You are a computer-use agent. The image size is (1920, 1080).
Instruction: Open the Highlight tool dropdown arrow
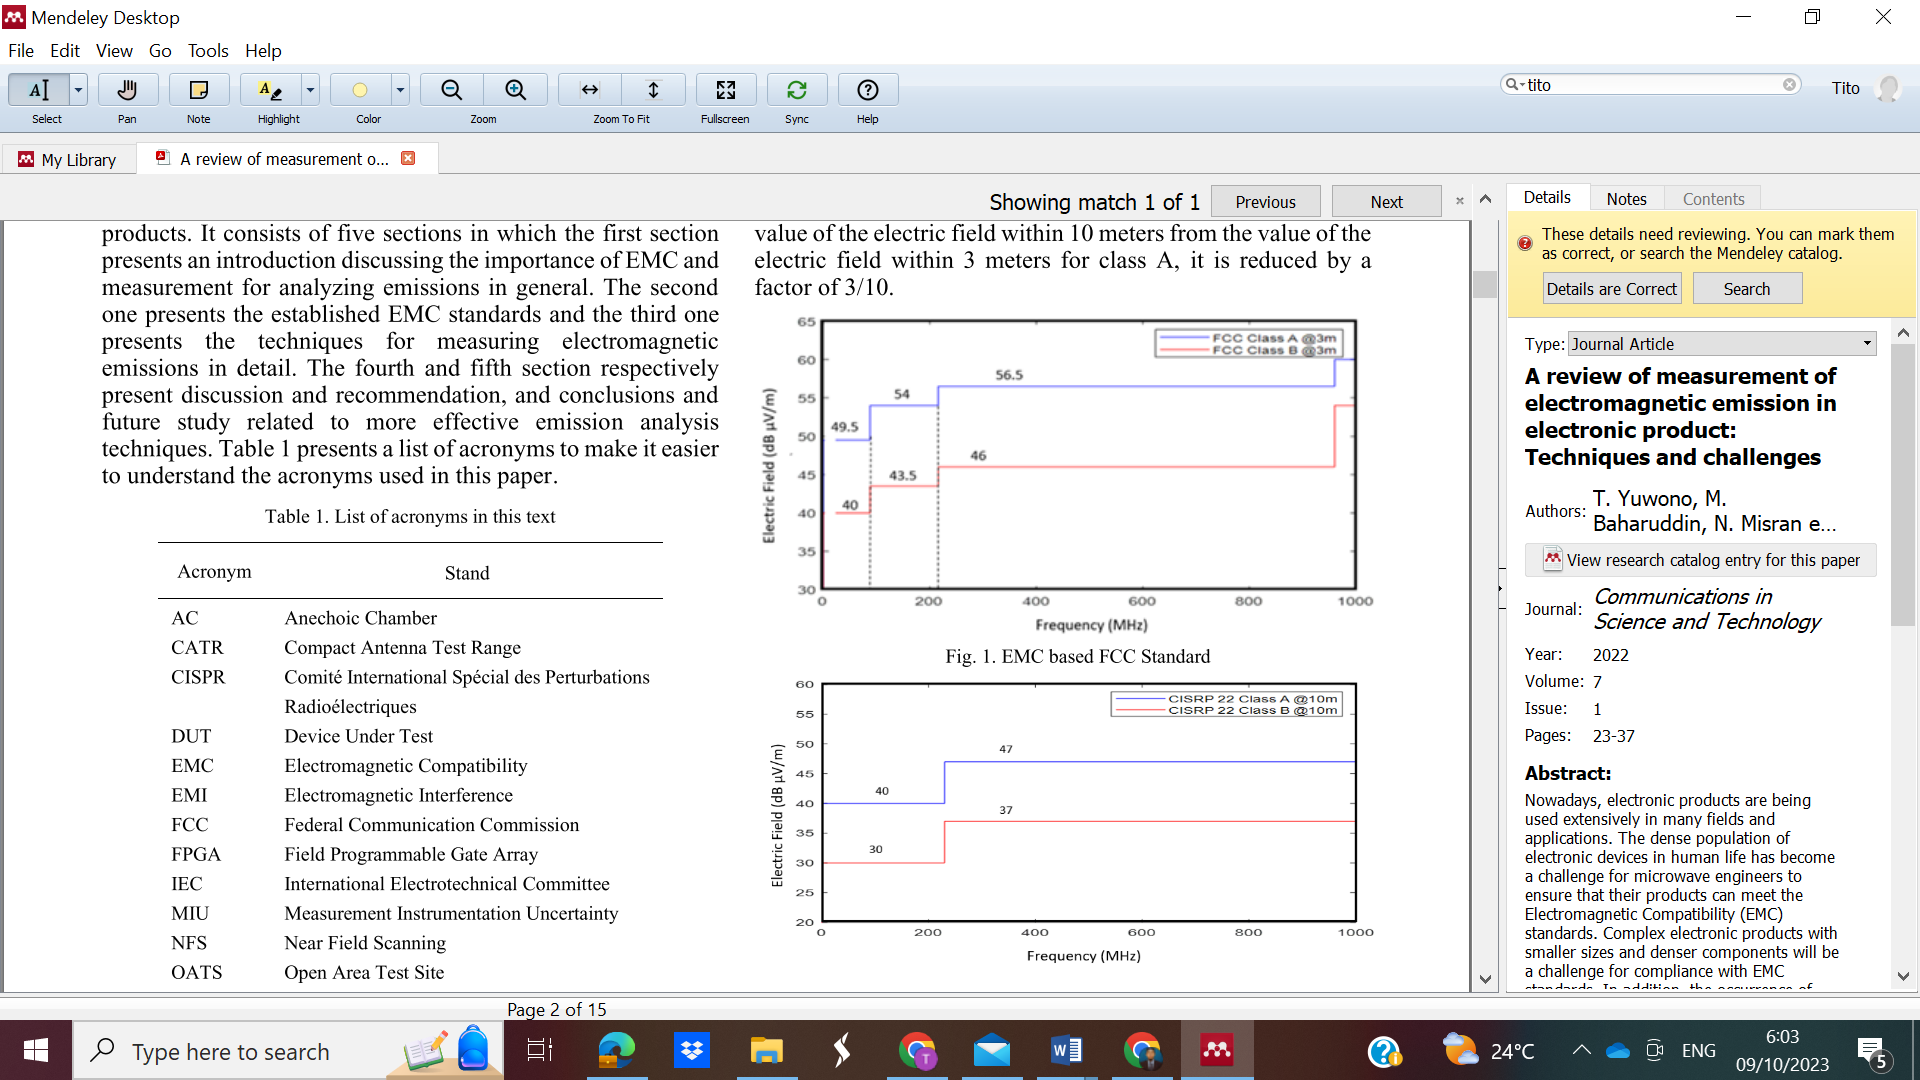tap(310, 90)
